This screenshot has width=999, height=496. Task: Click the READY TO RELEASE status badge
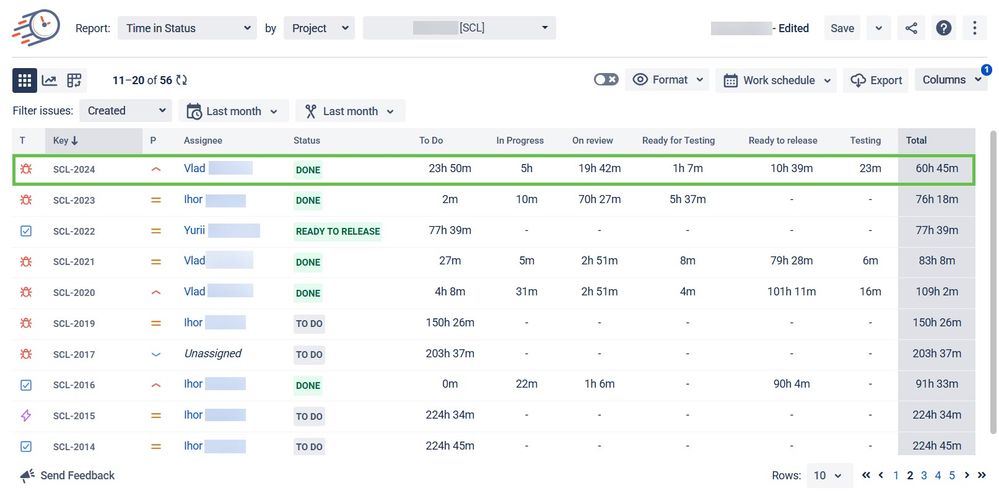coord(338,231)
